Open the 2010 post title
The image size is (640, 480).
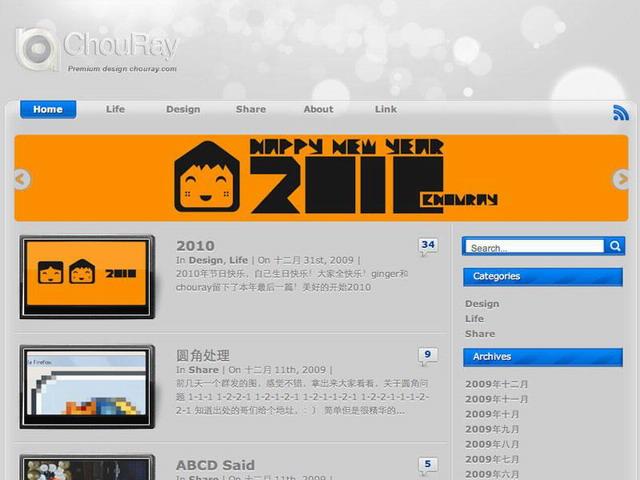(196, 246)
